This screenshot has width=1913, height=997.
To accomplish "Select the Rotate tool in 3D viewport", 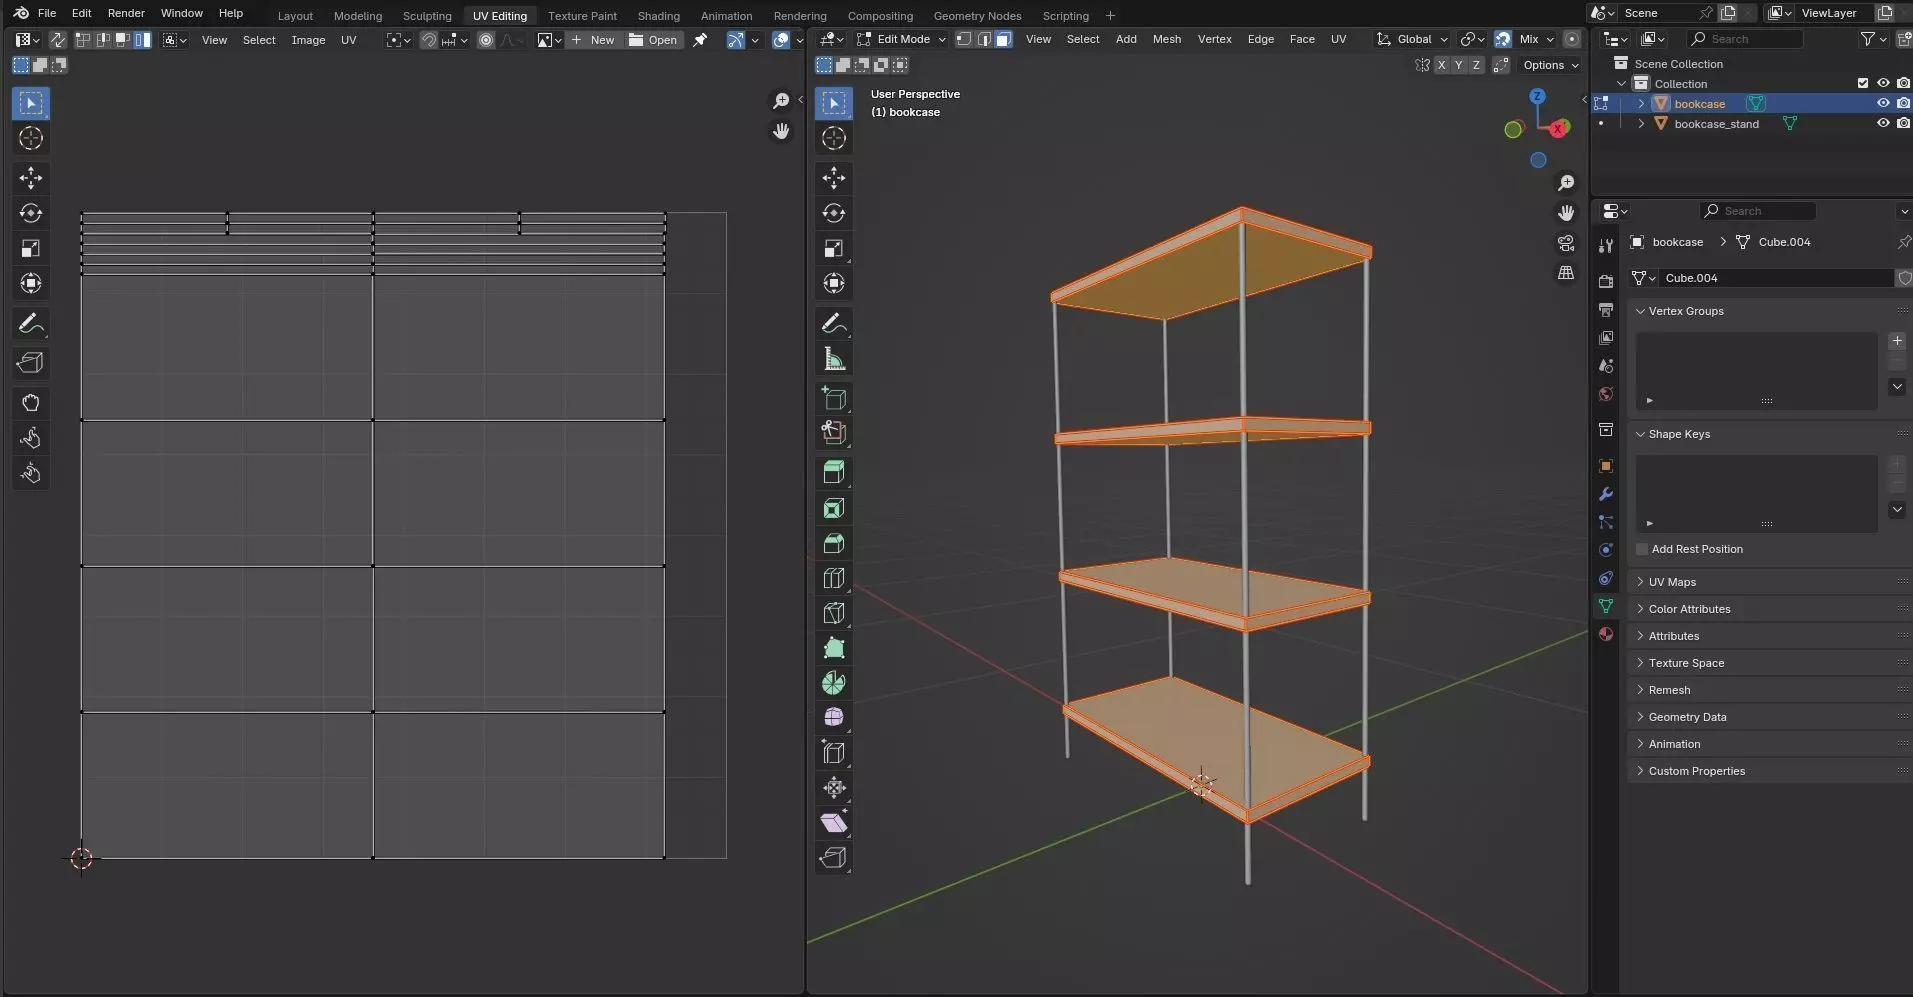I will (x=834, y=213).
